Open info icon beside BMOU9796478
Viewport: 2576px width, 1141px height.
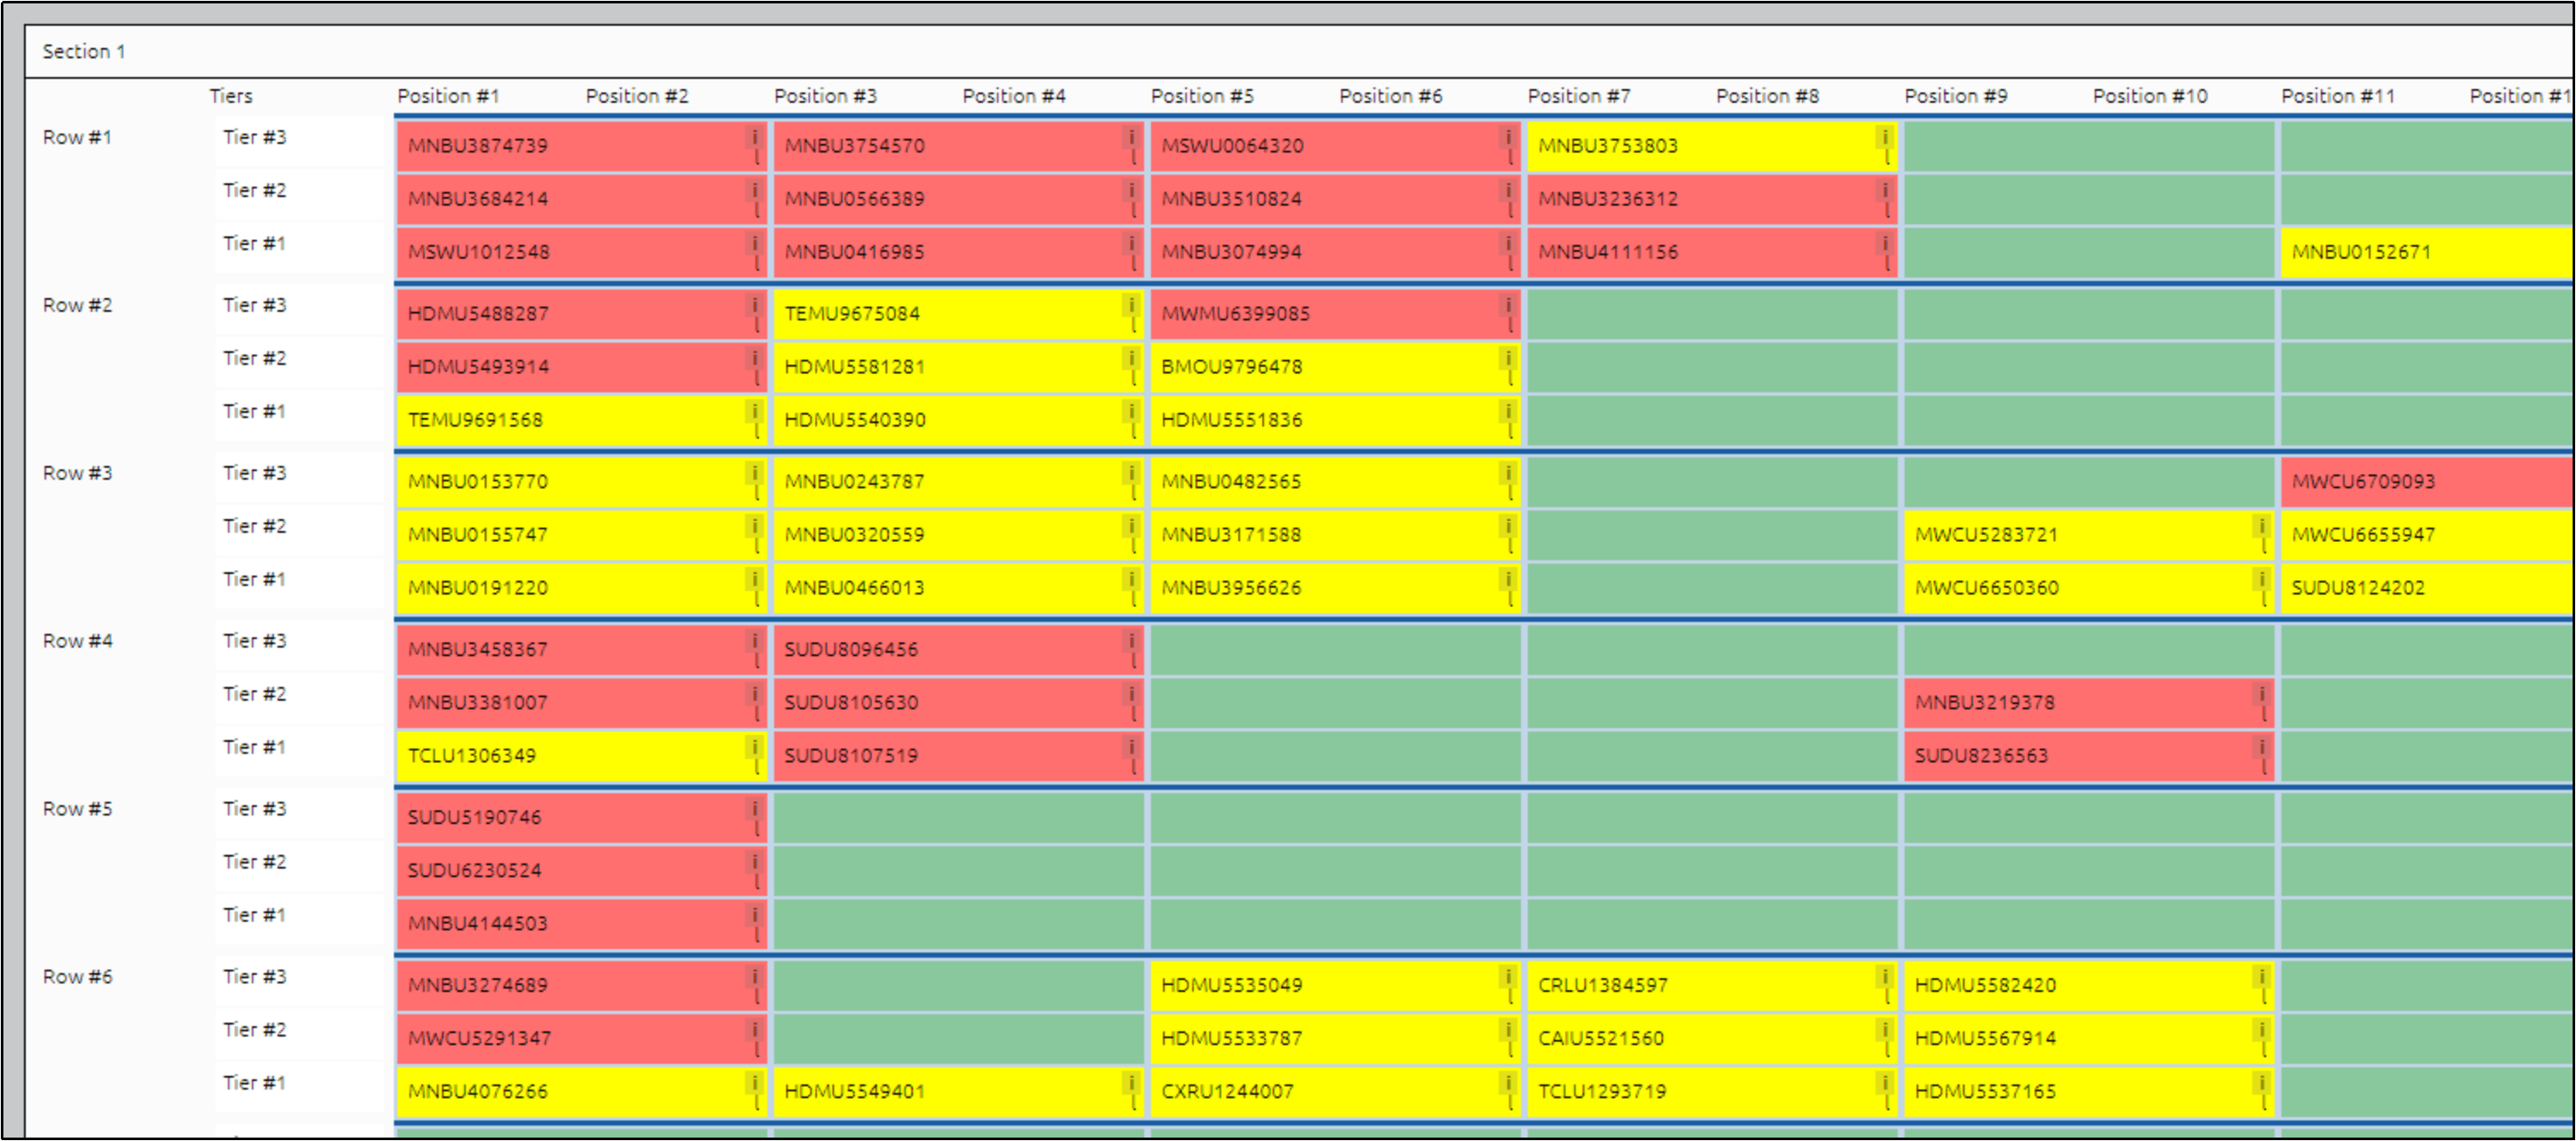(1508, 358)
